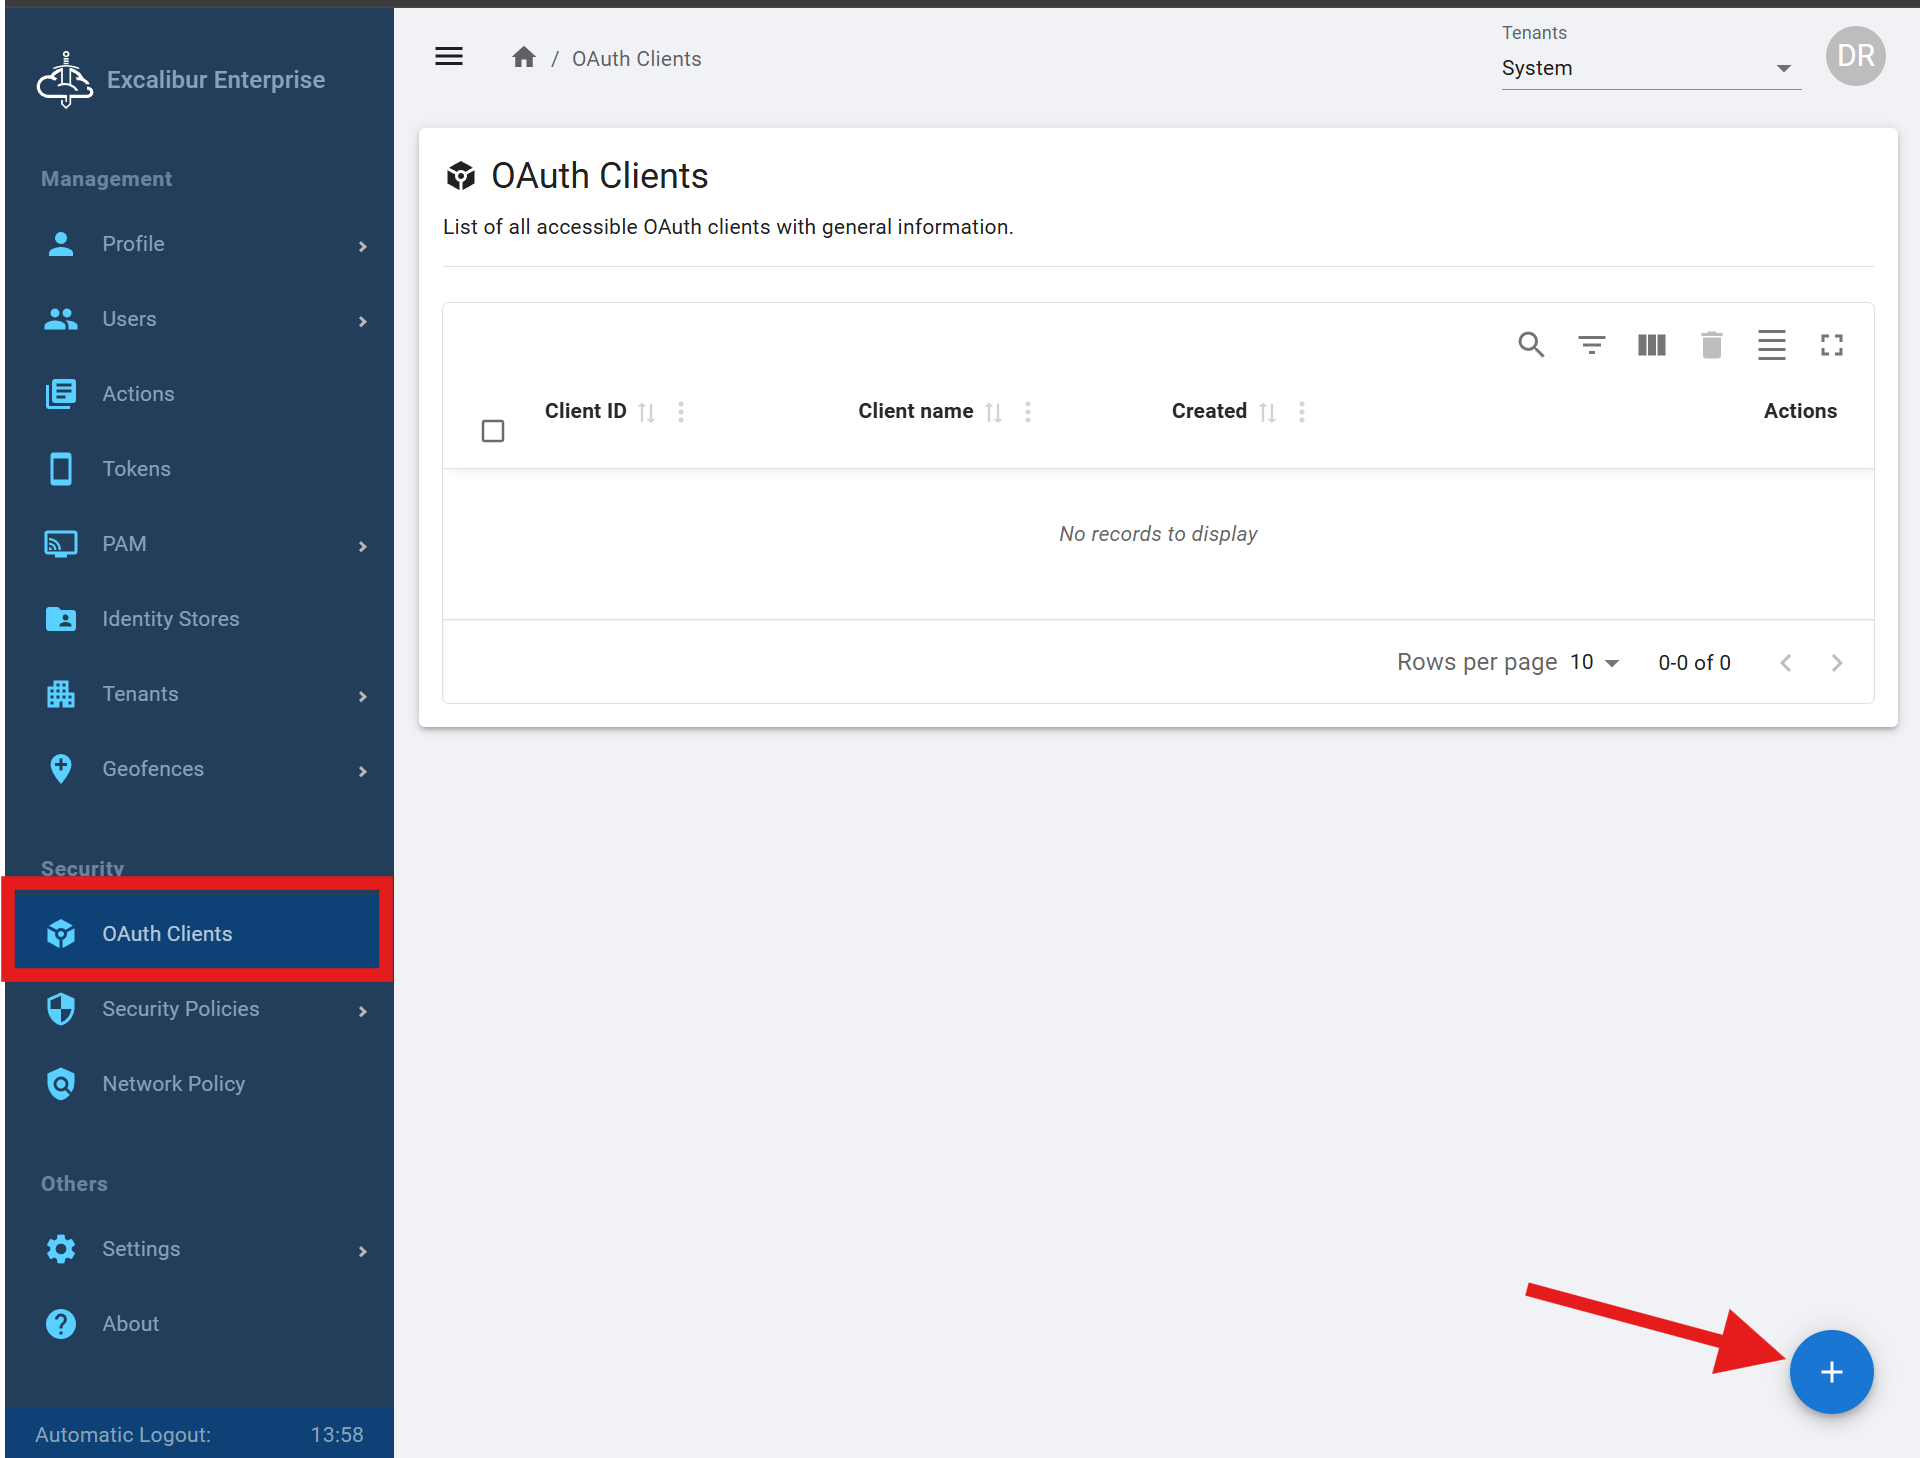This screenshot has width=1920, height=1458.
Task: Open Identity Stores in the sidebar
Action: tap(170, 619)
